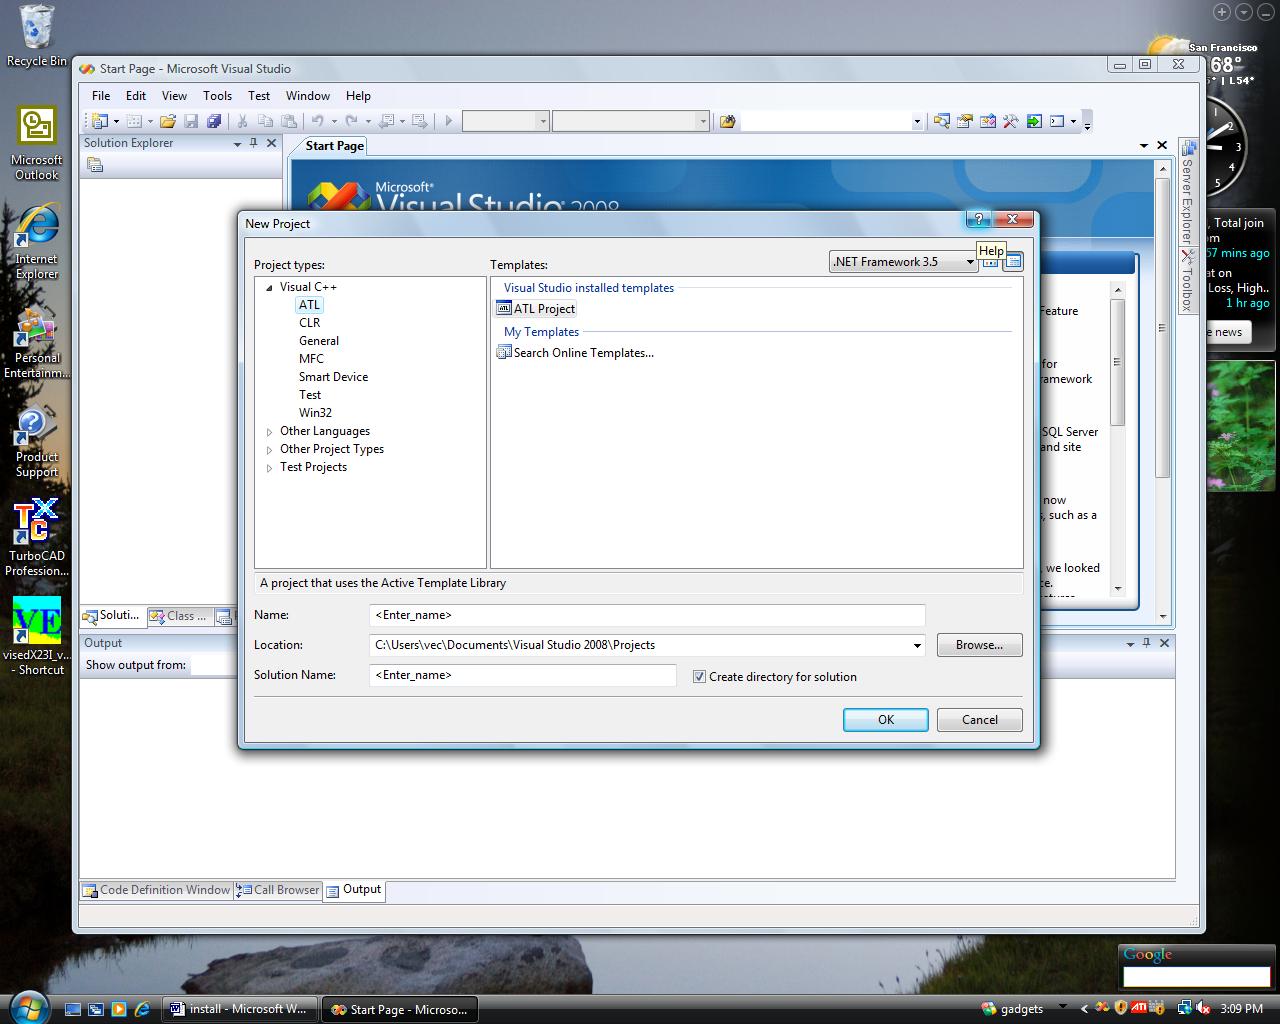Screen dimensions: 1280x1024
Task: Open Find combo box dropdown in toolbar
Action: [917, 122]
